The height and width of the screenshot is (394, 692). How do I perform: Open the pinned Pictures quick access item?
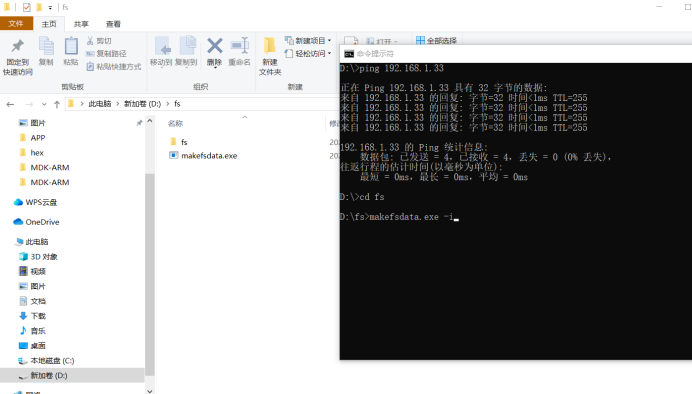pyautogui.click(x=32, y=123)
